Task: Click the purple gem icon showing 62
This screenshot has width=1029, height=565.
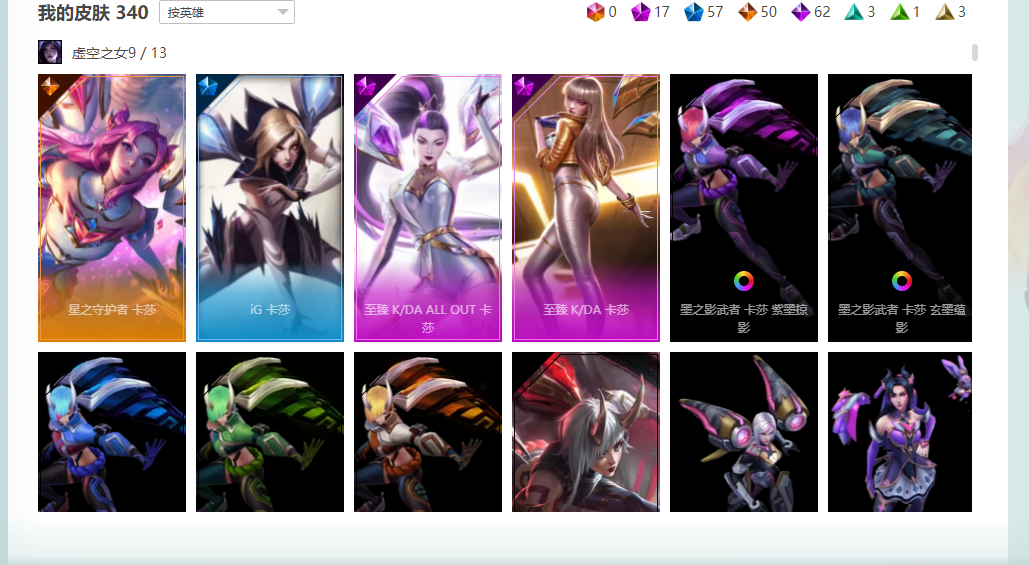Action: point(801,12)
